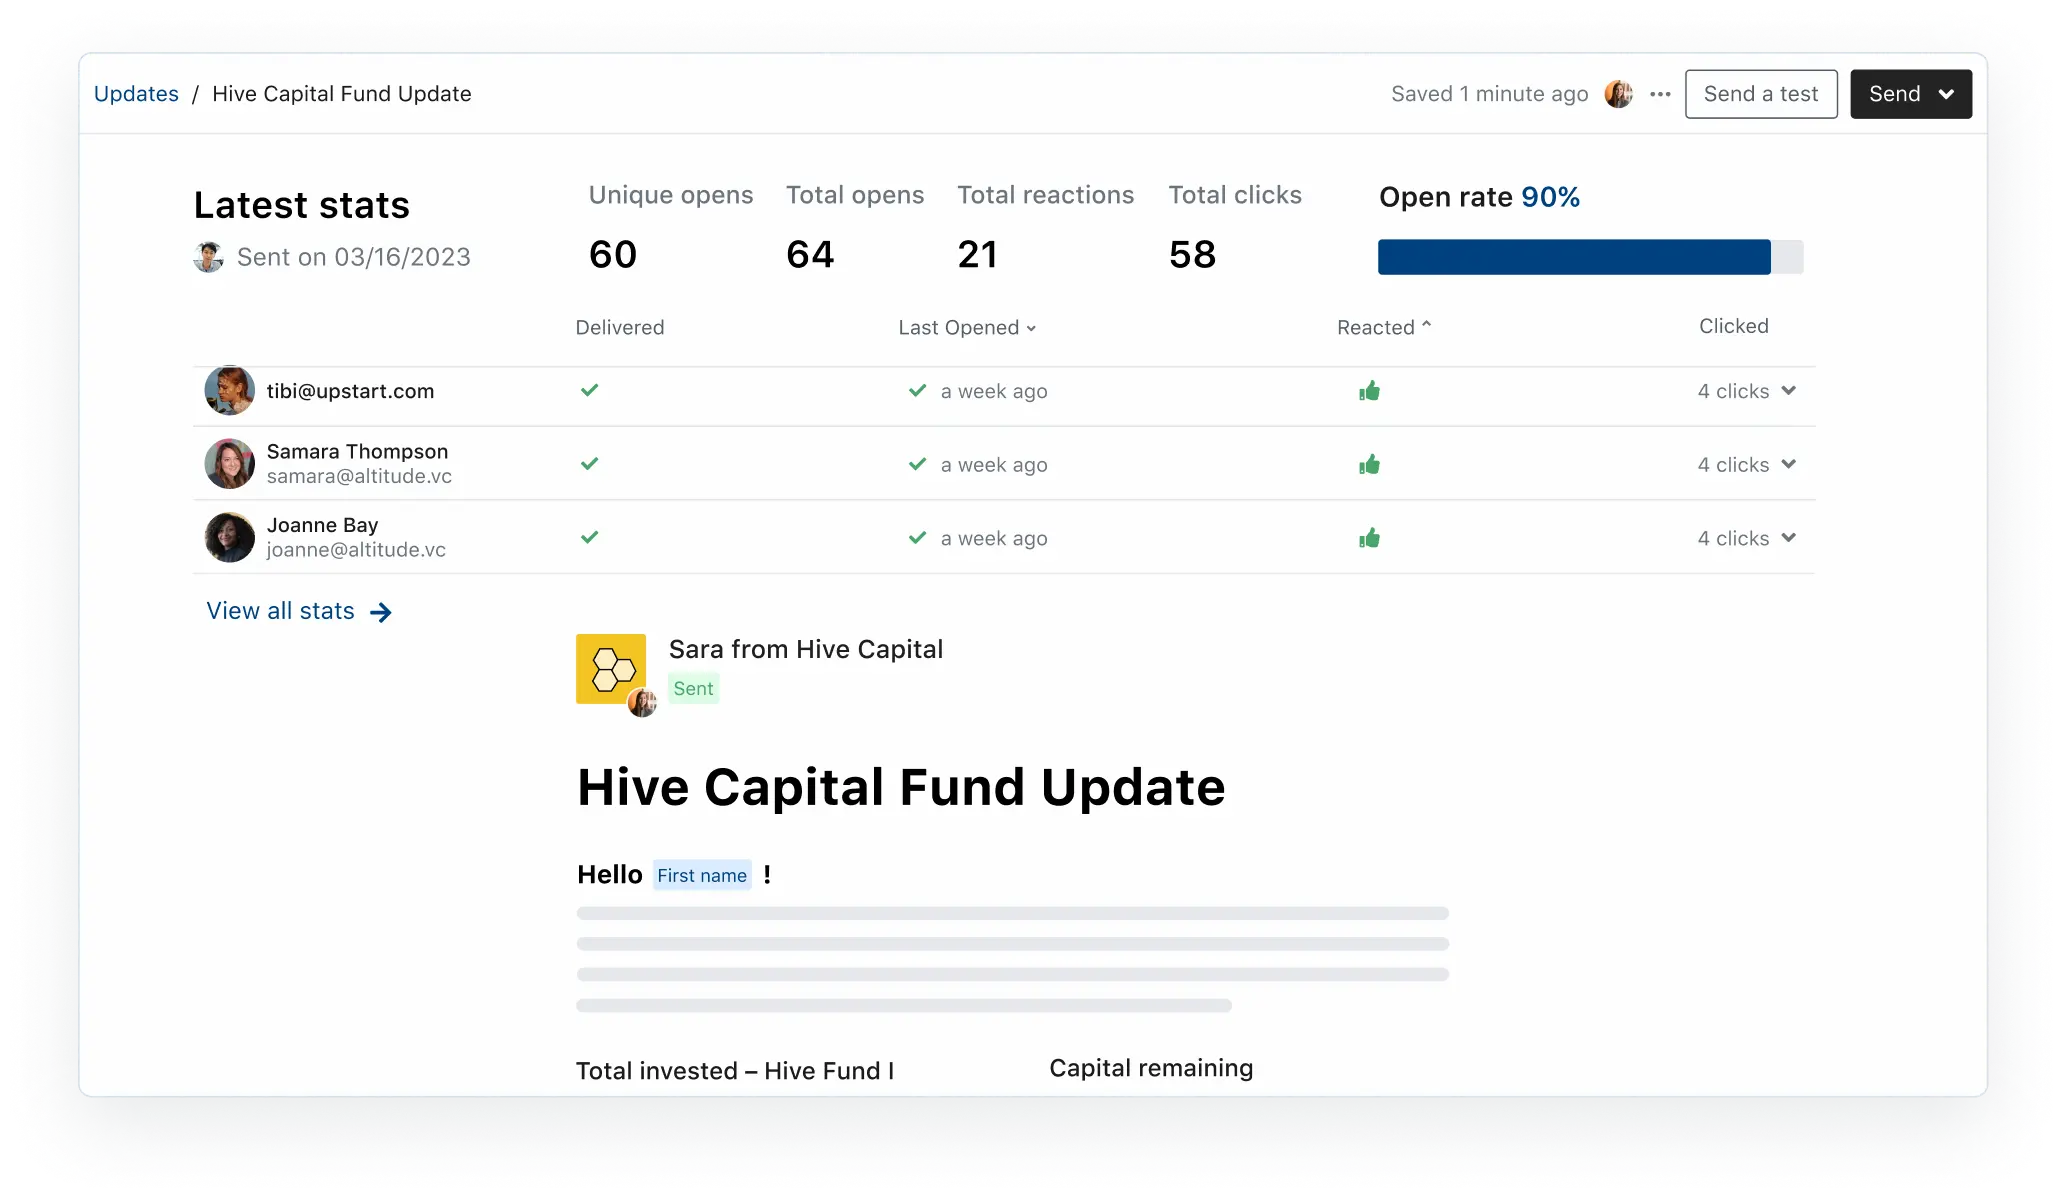Click Delivered column header
Image resolution: width=2066 pixels, height=1201 pixels.
(x=619, y=328)
